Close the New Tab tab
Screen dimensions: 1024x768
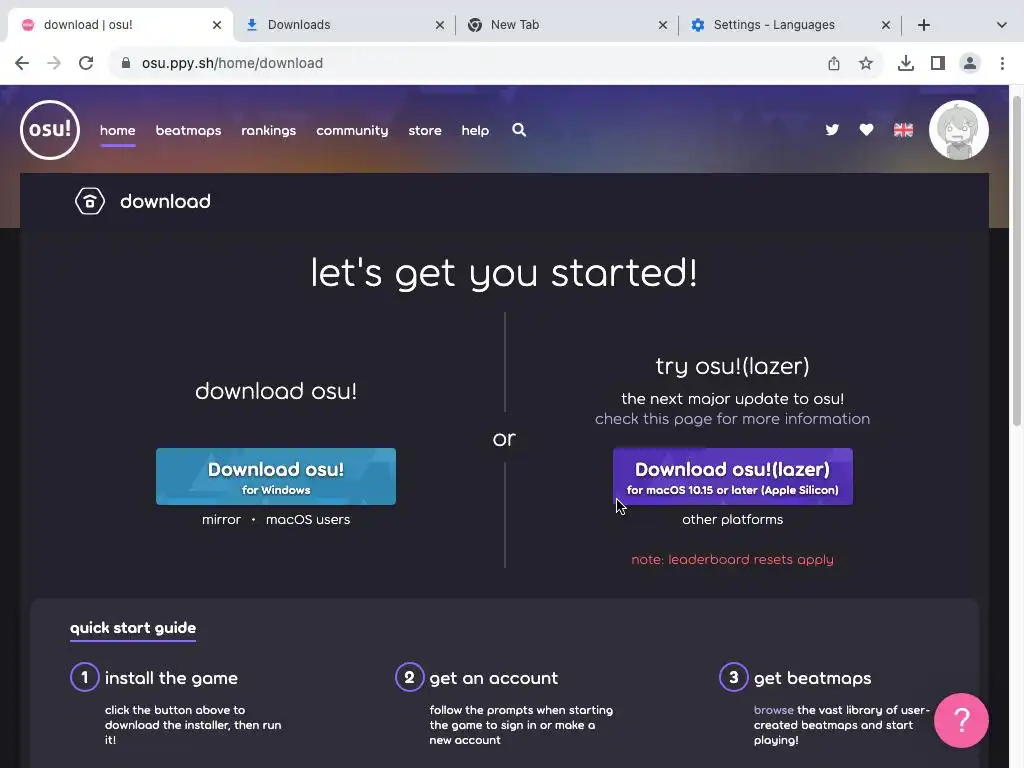tap(663, 25)
